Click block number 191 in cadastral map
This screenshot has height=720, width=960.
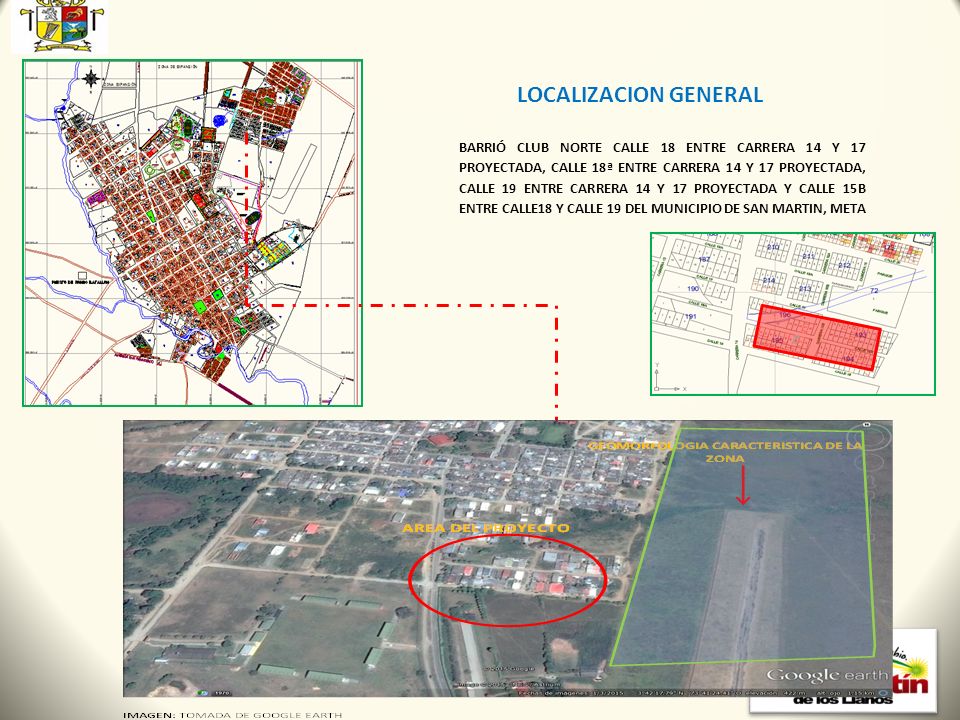pos(691,317)
